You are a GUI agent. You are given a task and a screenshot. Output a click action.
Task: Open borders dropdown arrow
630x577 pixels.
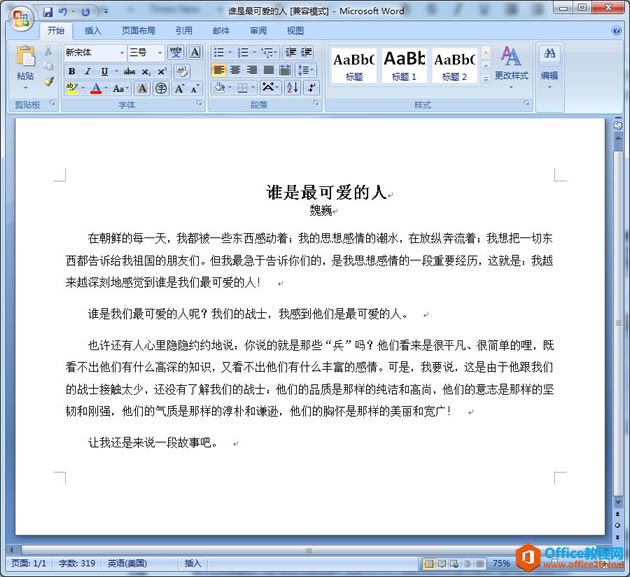click(x=253, y=87)
